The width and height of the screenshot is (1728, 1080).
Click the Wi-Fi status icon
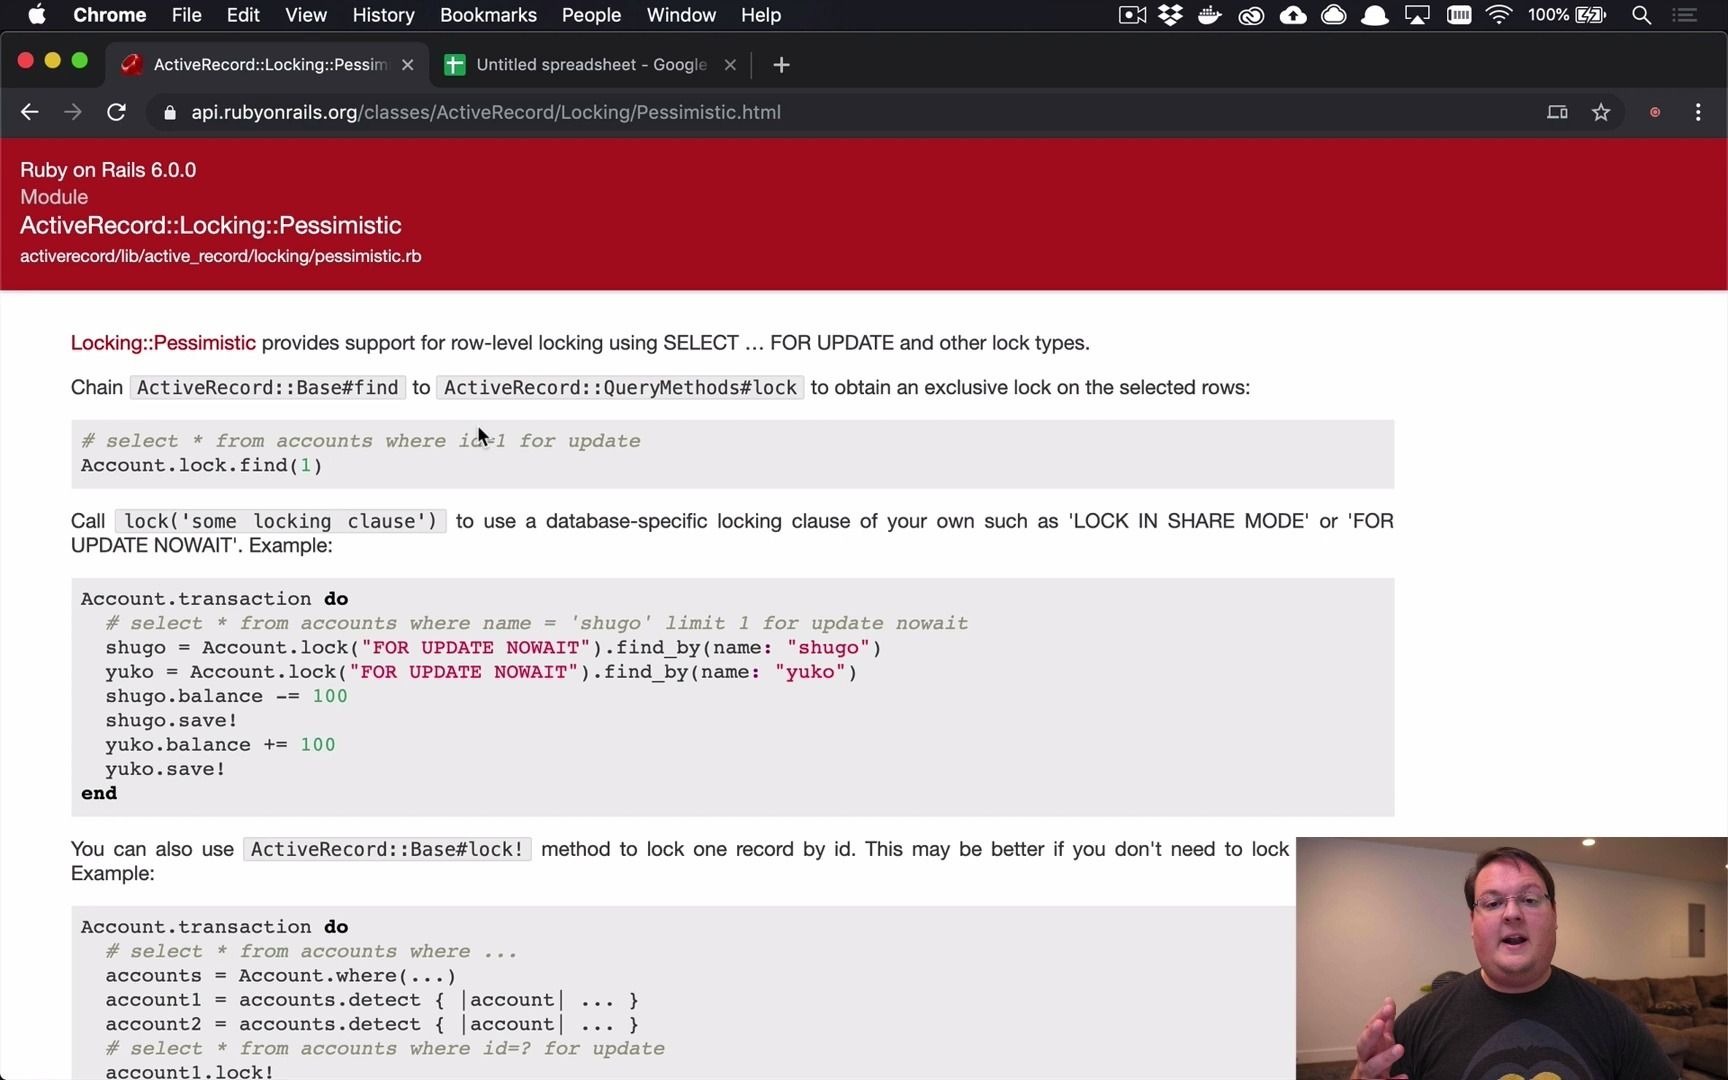1499,15
